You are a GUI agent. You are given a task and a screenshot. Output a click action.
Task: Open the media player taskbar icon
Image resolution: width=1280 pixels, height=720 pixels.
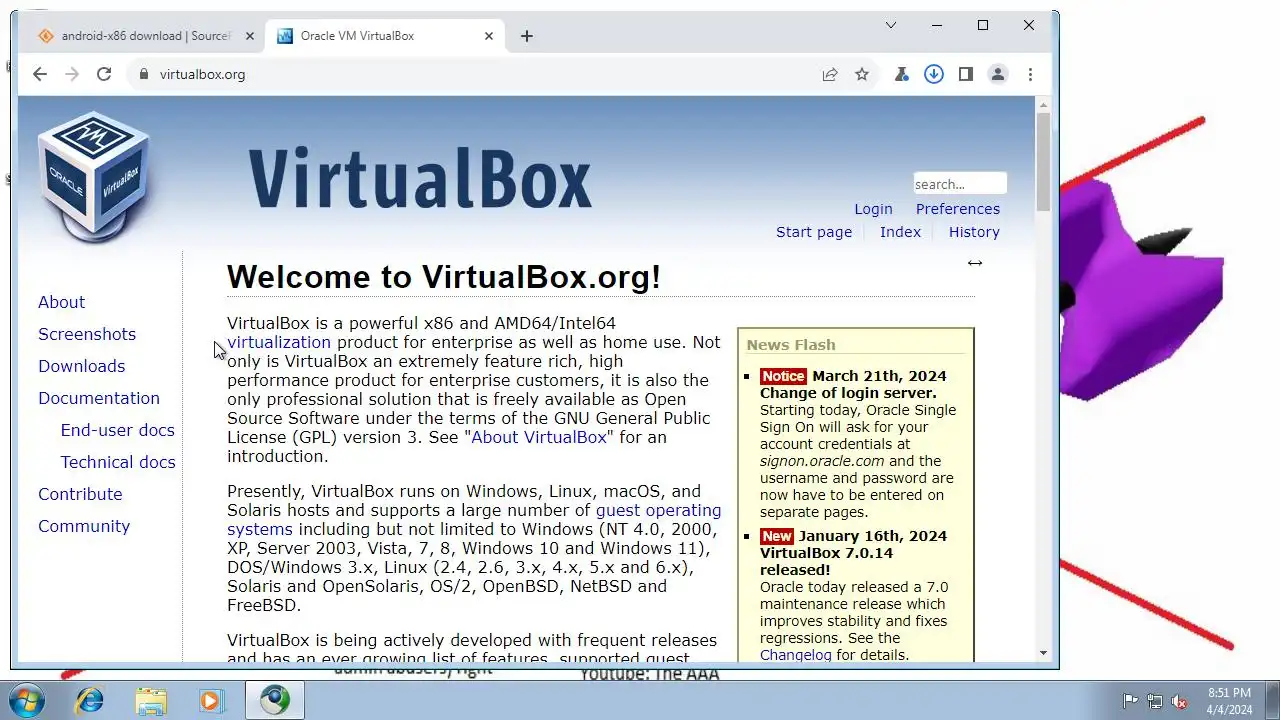coord(211,700)
